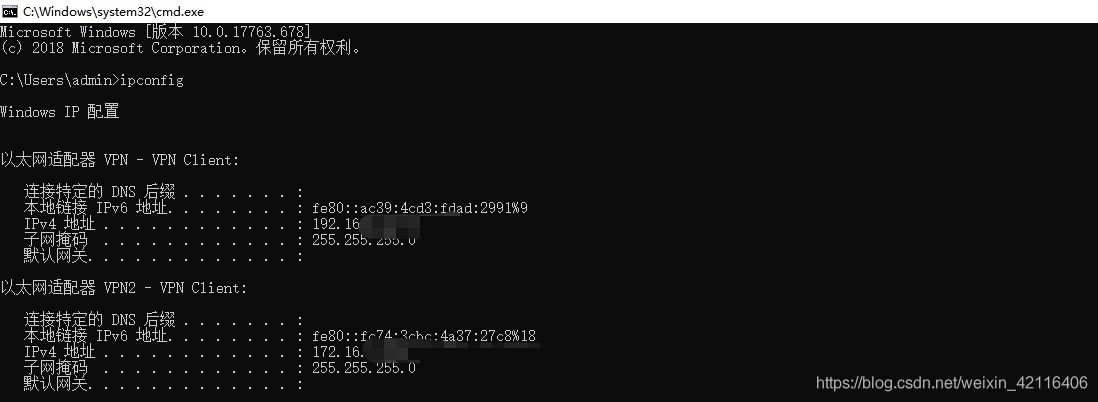Click the Microsoft Windows version 10.0.17763.678 line
Screen dimensions: 1098x402
(162, 31)
